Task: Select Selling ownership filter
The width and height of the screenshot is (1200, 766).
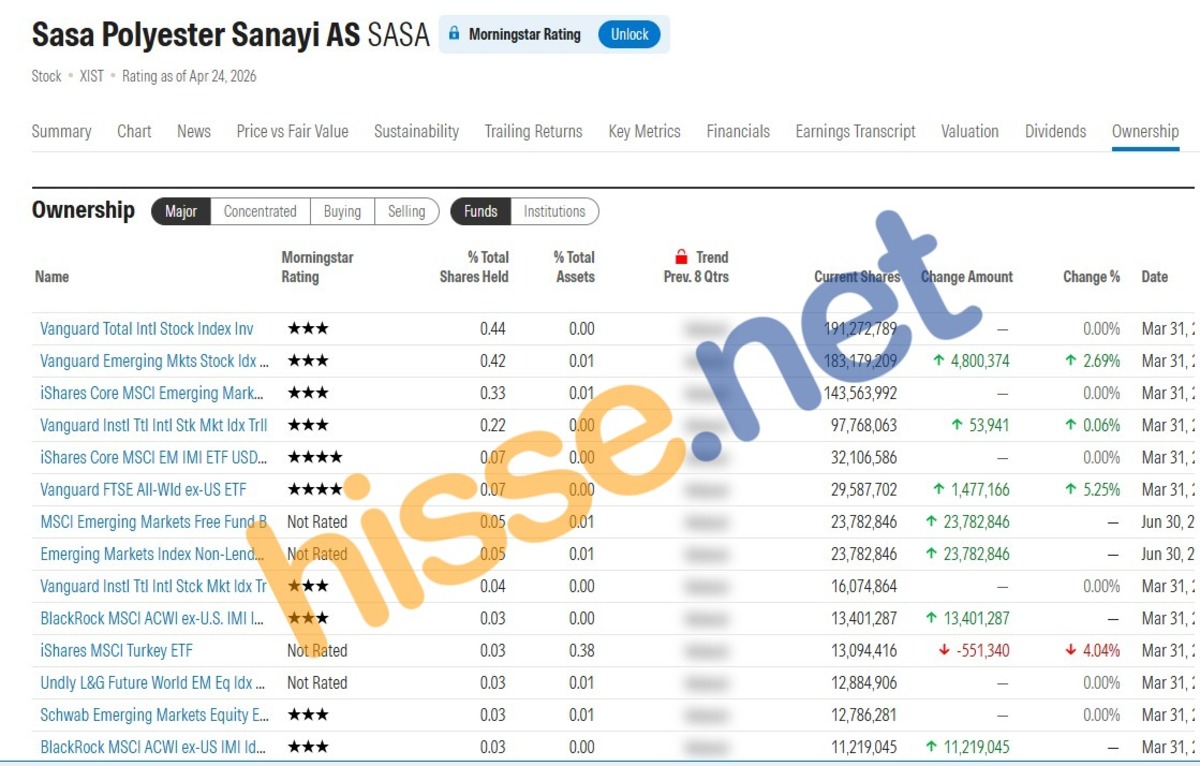Action: click(x=406, y=211)
